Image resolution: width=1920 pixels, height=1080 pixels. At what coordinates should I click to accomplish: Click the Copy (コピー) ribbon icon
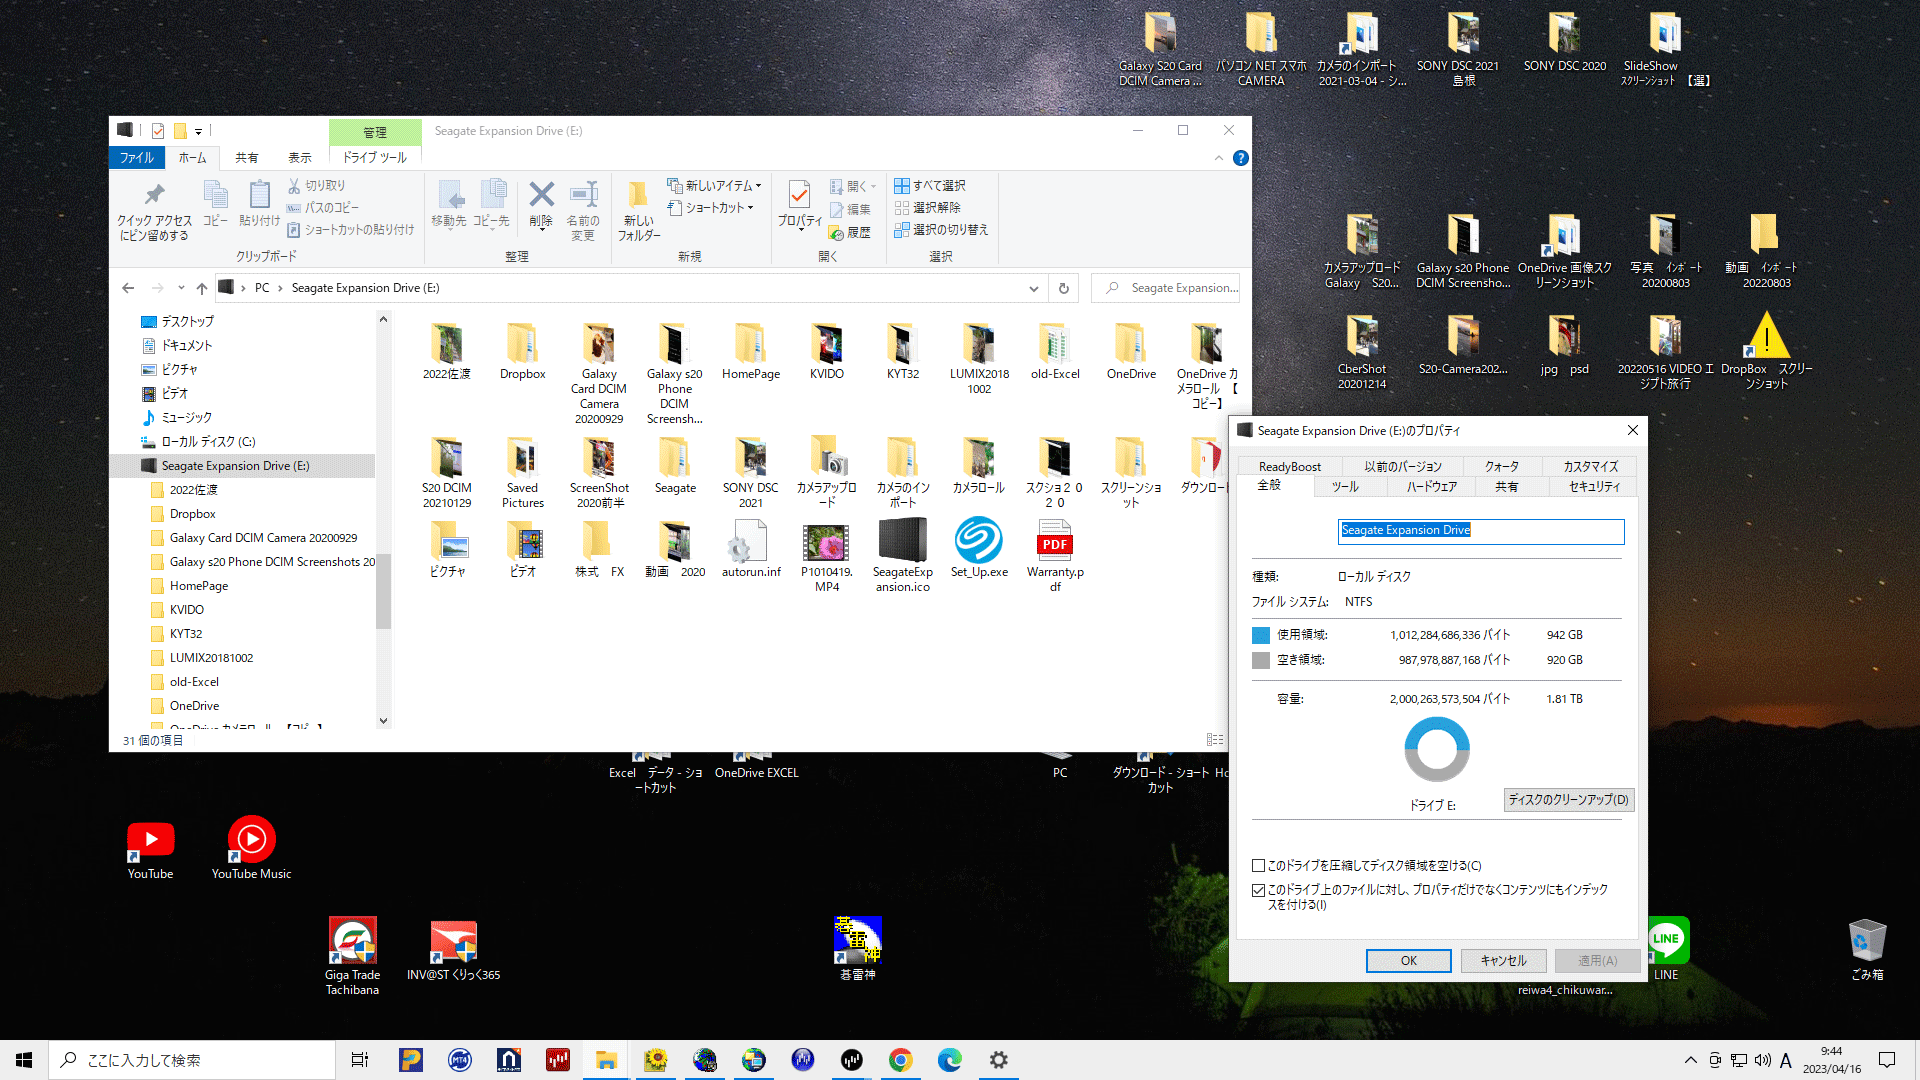215,204
